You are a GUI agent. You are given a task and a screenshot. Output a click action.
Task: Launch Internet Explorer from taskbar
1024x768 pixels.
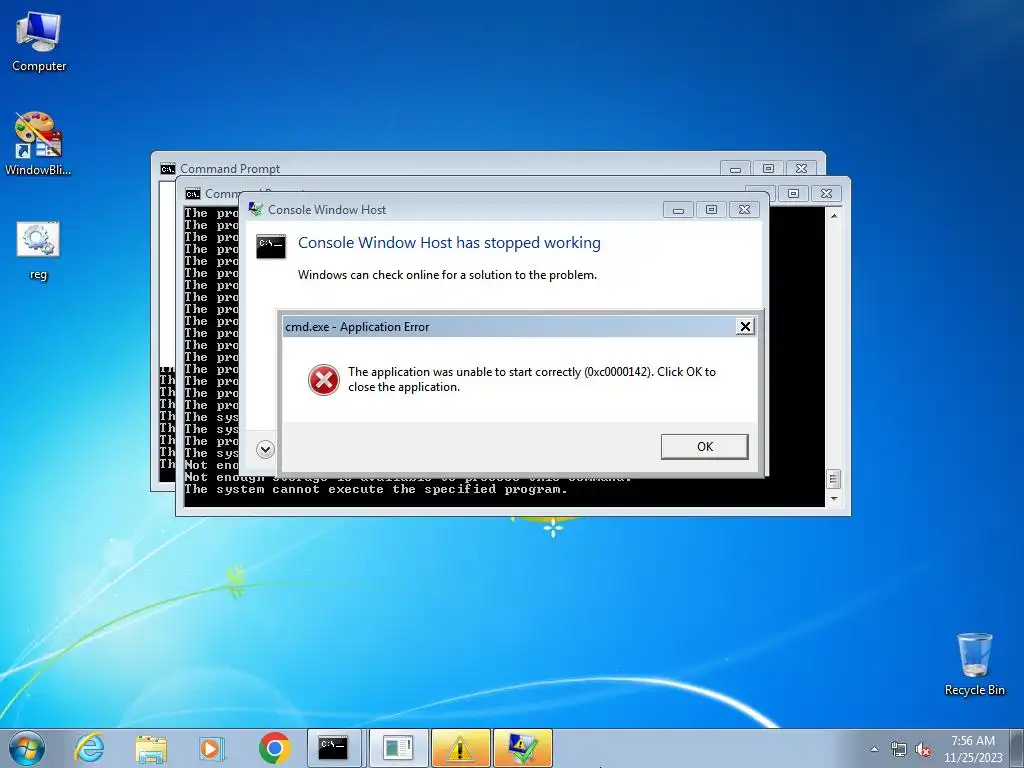pyautogui.click(x=89, y=748)
